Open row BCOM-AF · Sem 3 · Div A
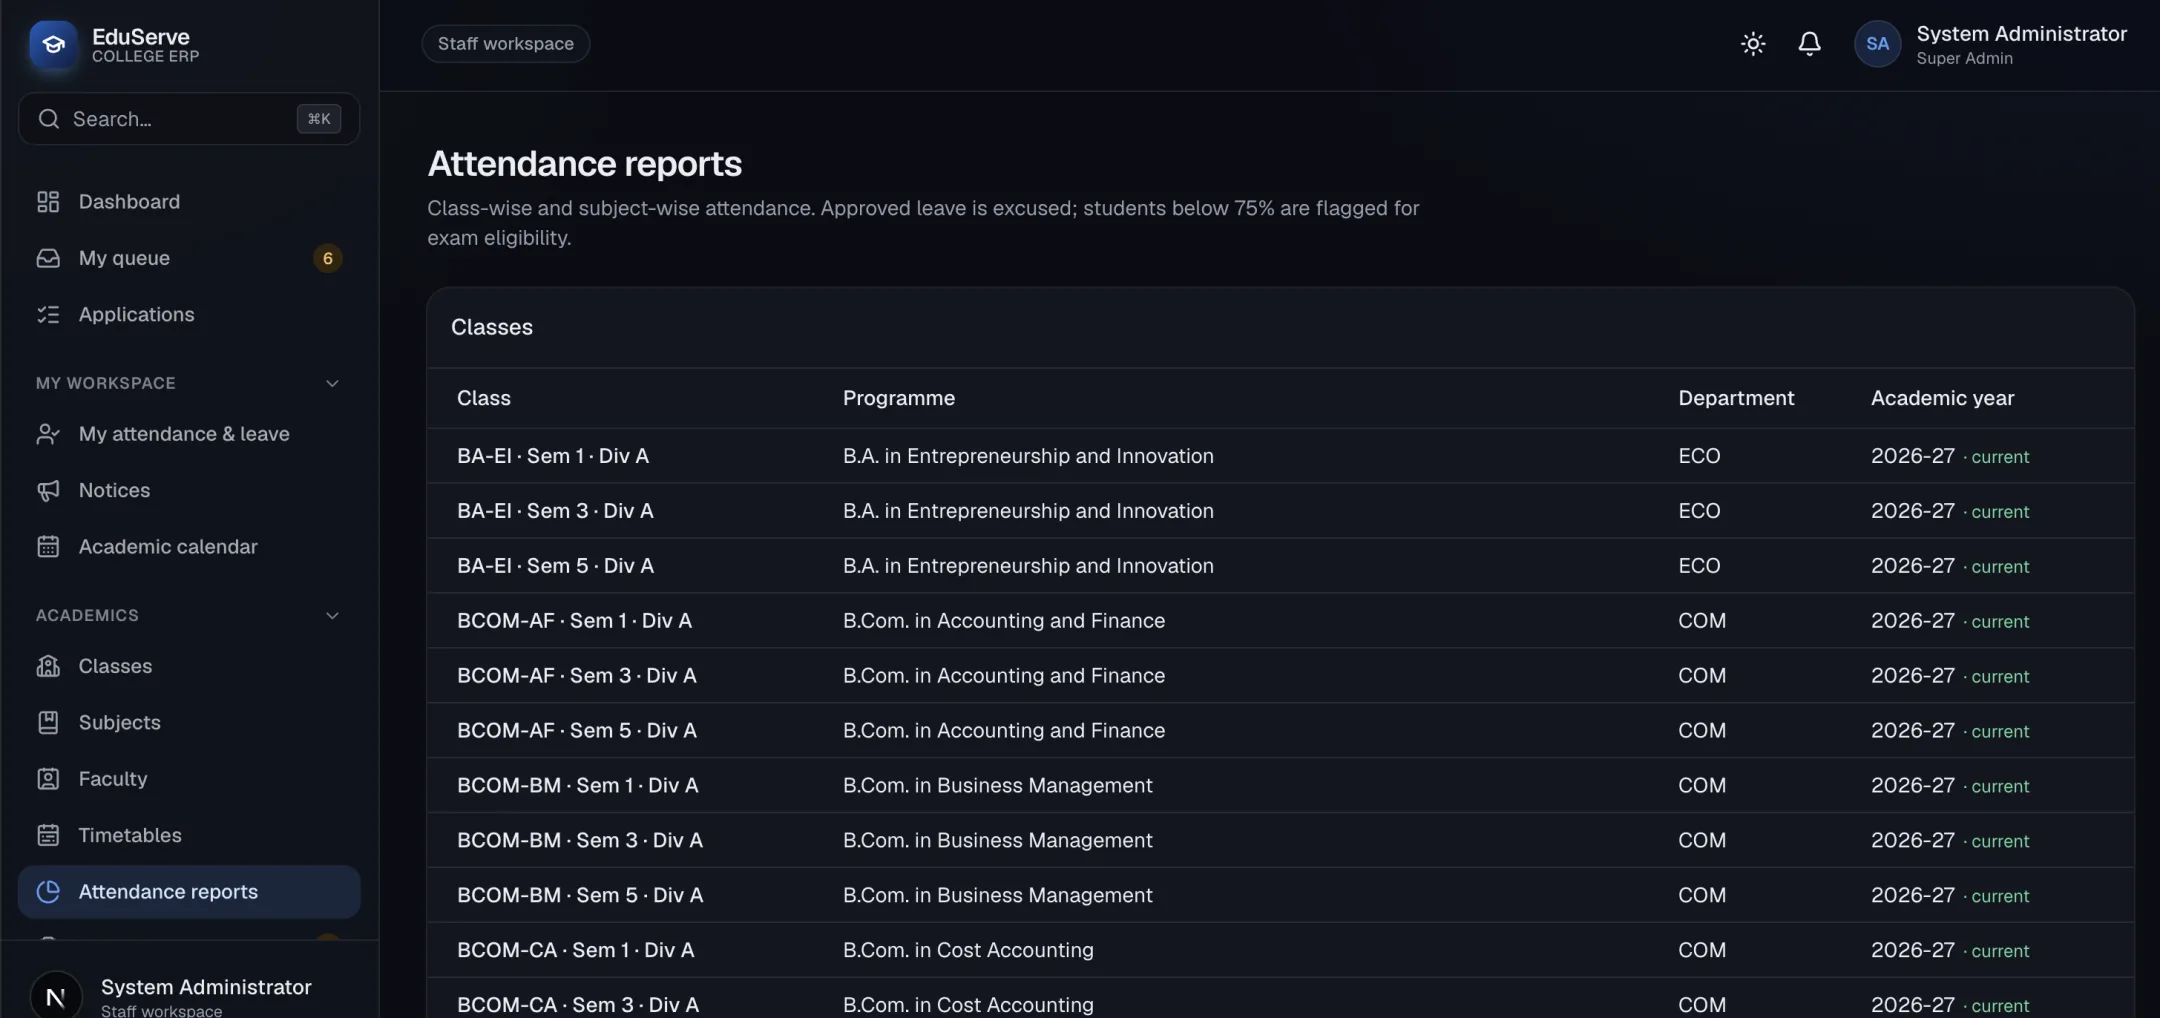The image size is (2160, 1018). coord(1280,676)
